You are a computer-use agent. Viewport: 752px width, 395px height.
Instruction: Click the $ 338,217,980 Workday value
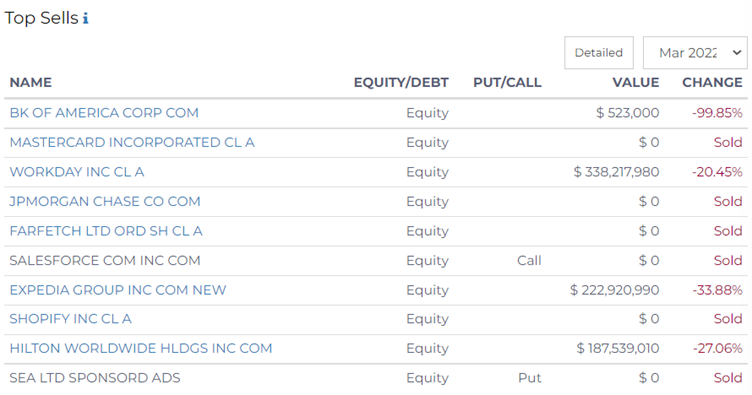(616, 172)
